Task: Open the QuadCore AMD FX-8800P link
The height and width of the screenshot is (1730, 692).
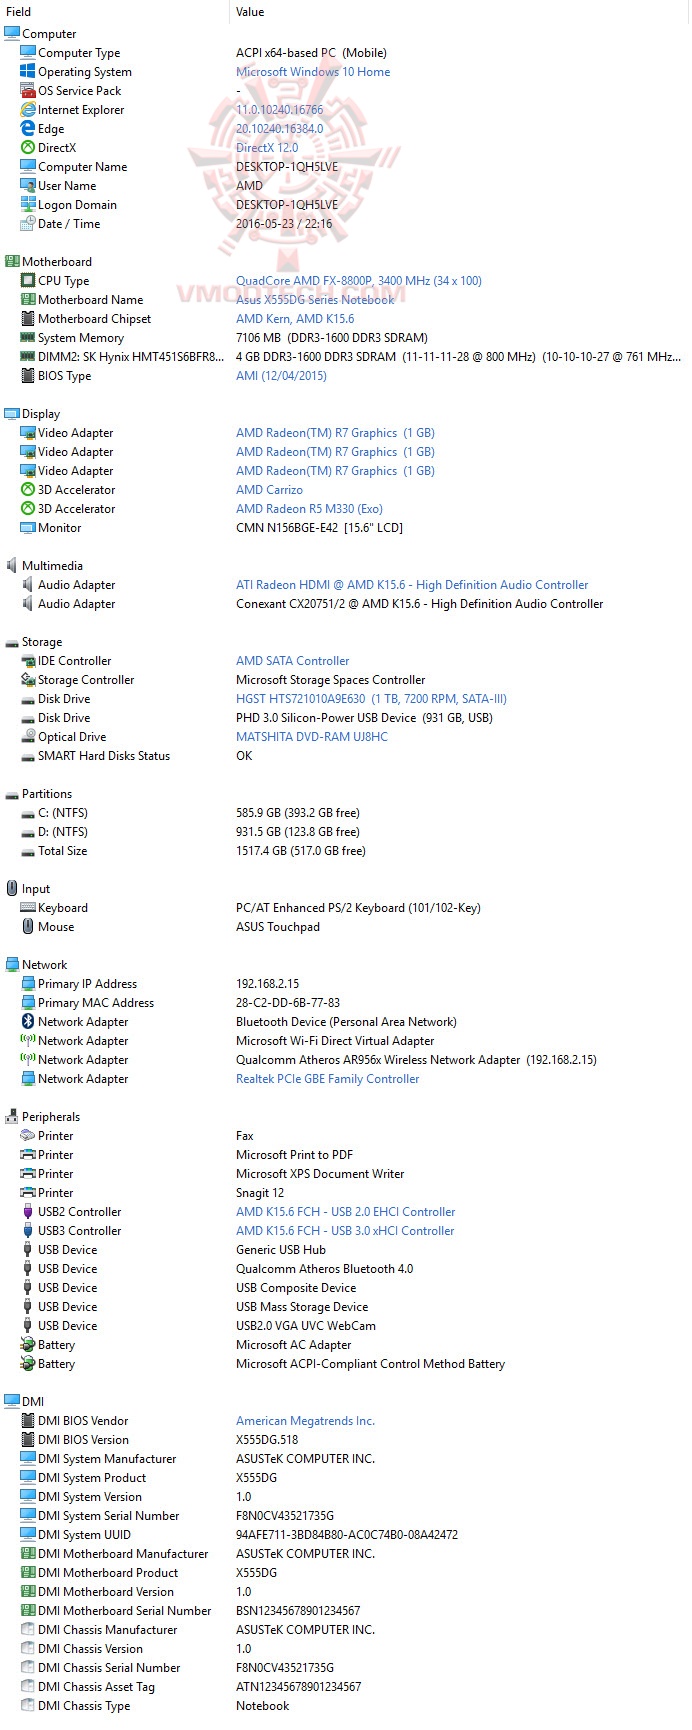Action: pyautogui.click(x=359, y=281)
